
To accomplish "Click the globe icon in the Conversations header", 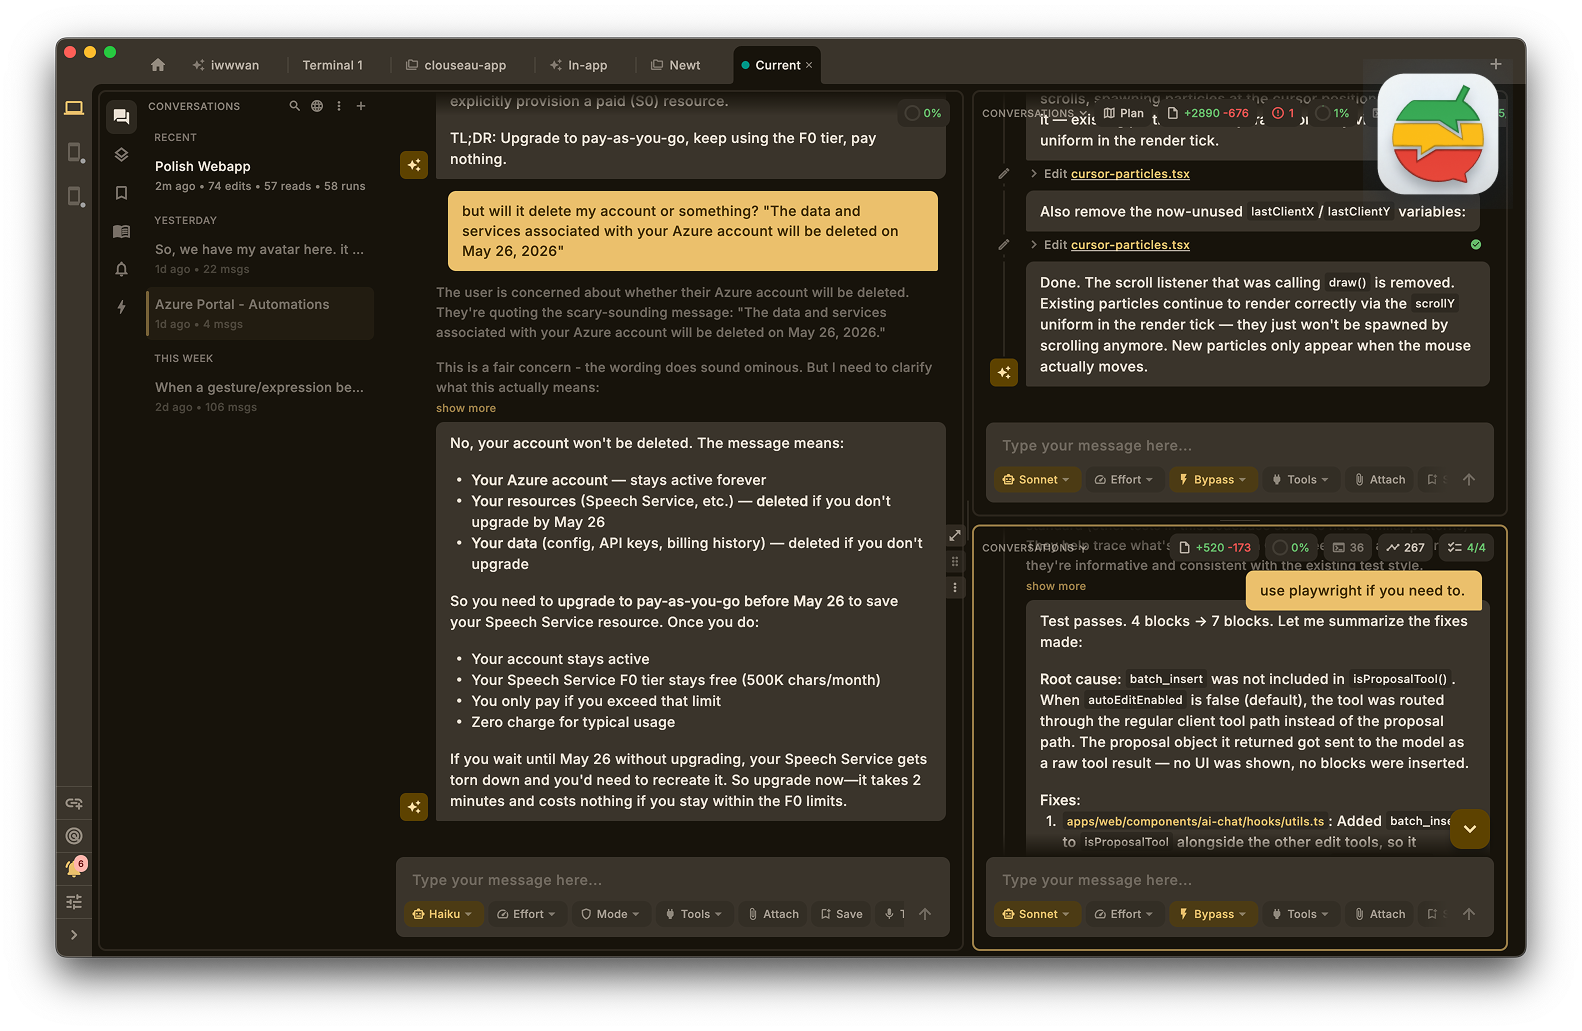I will (317, 106).
